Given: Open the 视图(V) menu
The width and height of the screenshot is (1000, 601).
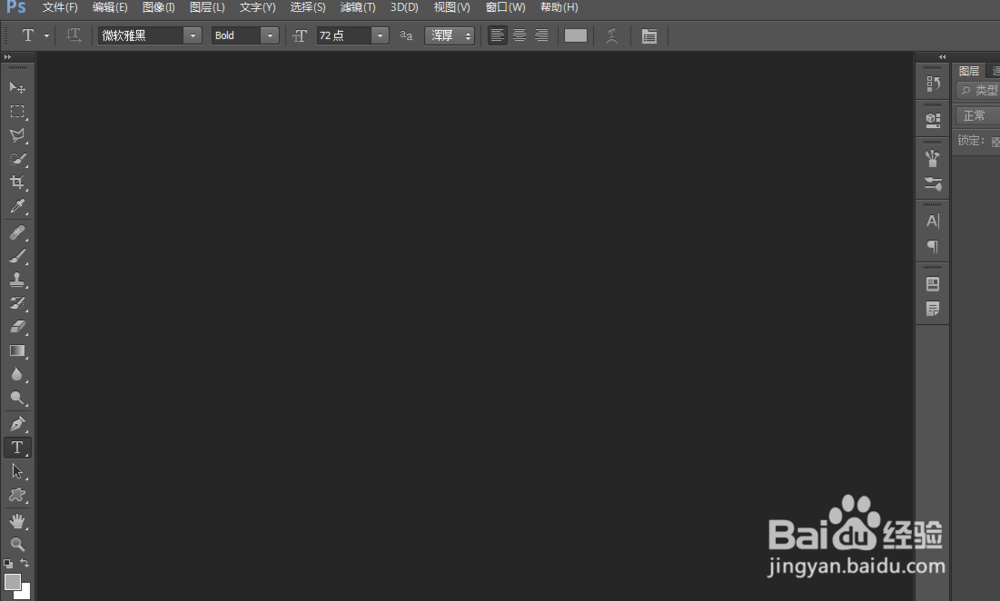Looking at the screenshot, I should pyautogui.click(x=452, y=8).
